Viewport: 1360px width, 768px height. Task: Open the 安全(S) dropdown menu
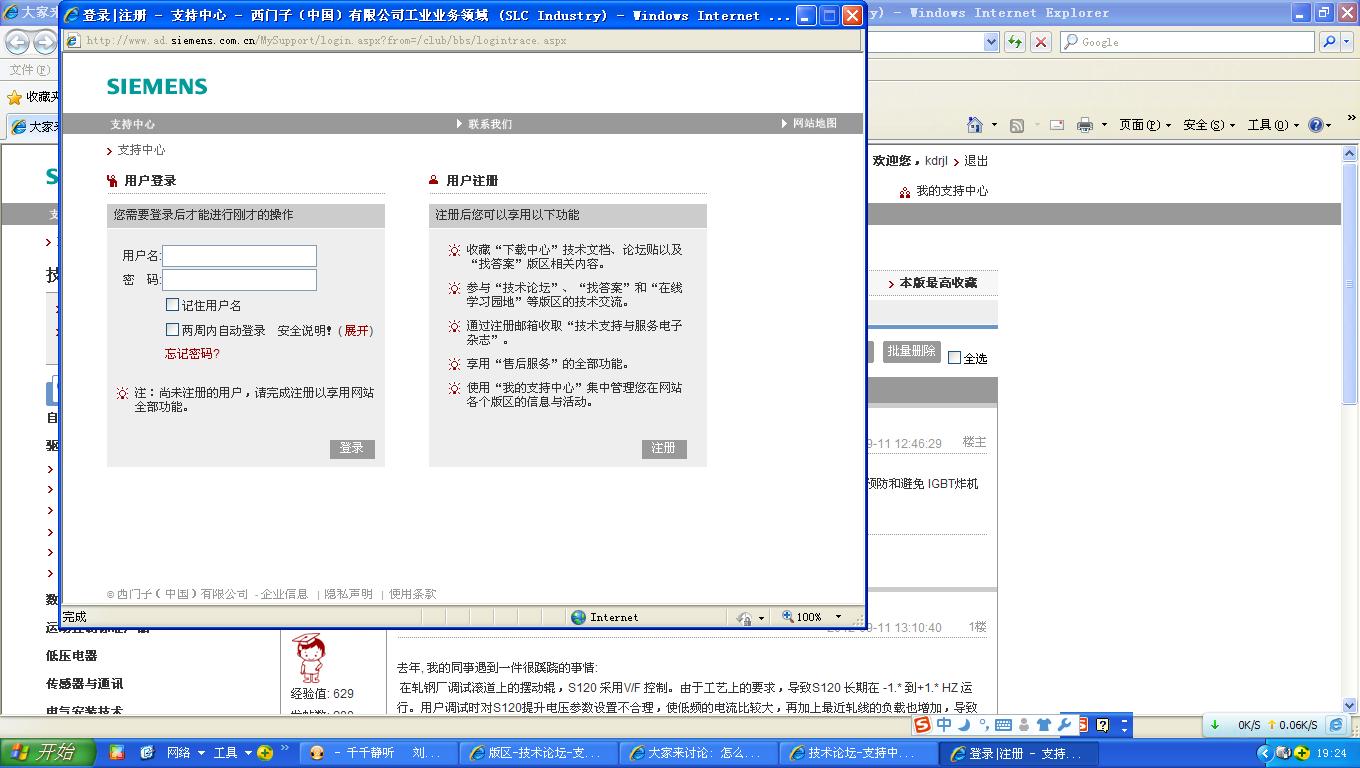pos(1209,125)
